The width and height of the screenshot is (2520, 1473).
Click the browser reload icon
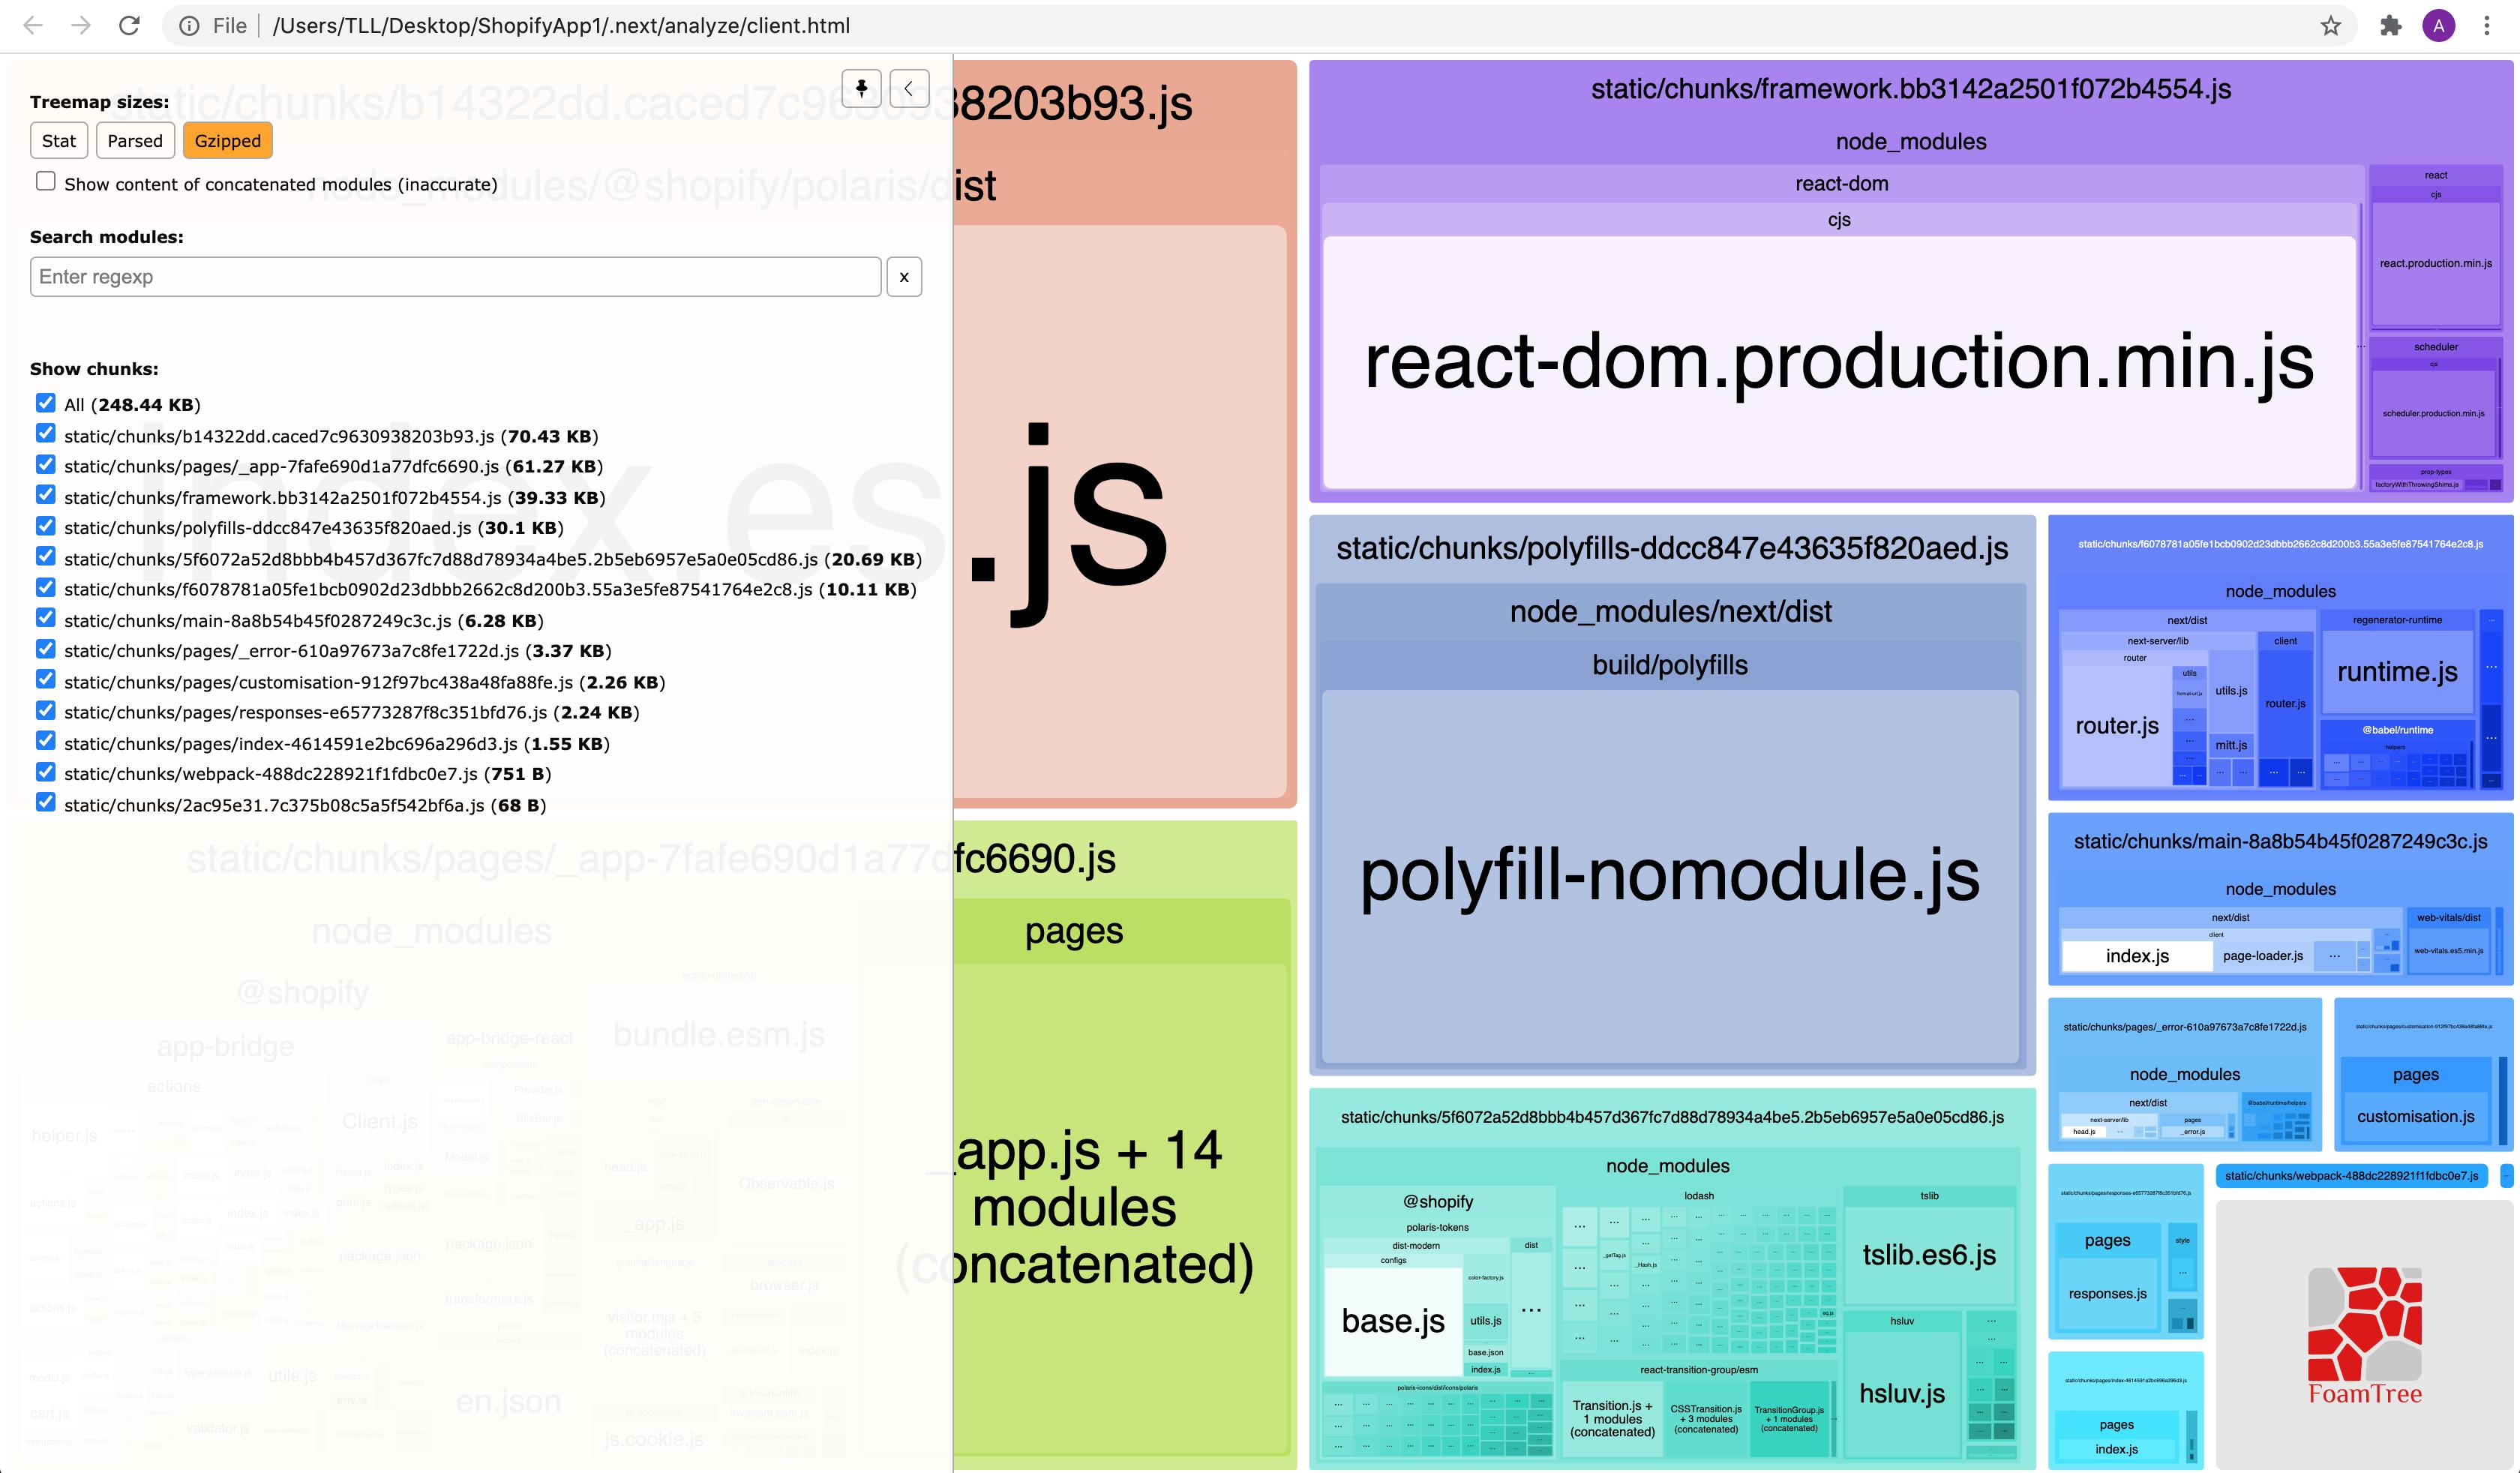(129, 26)
